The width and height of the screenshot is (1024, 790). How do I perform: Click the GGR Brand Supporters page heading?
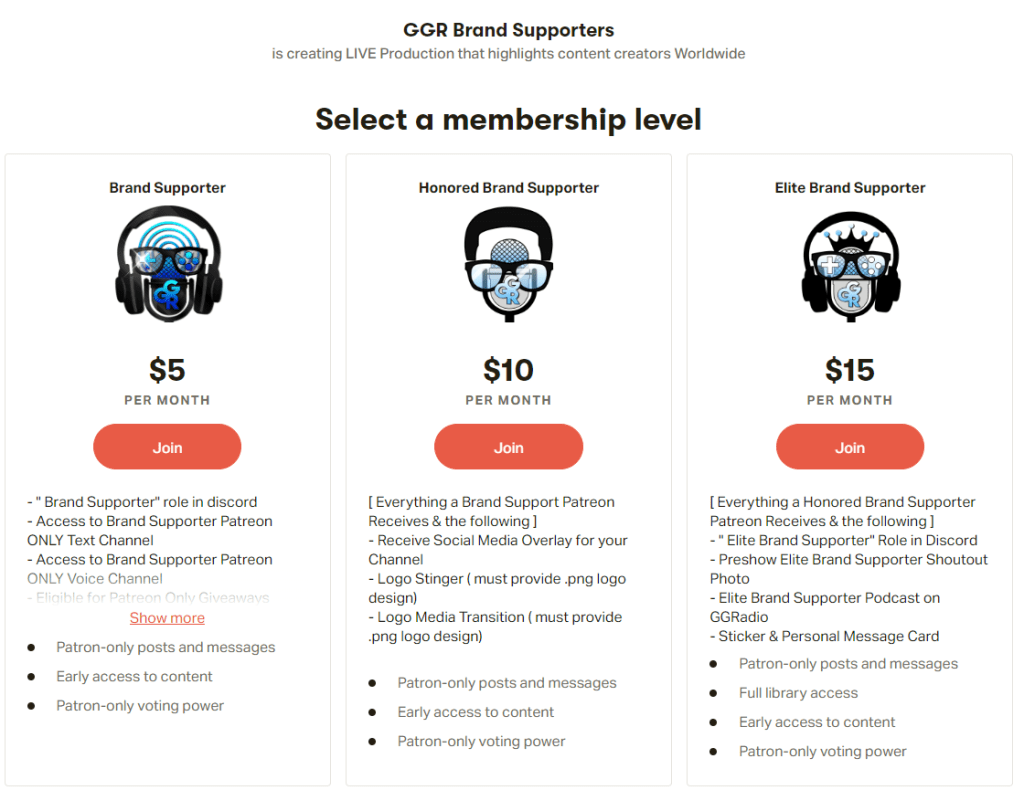508,30
